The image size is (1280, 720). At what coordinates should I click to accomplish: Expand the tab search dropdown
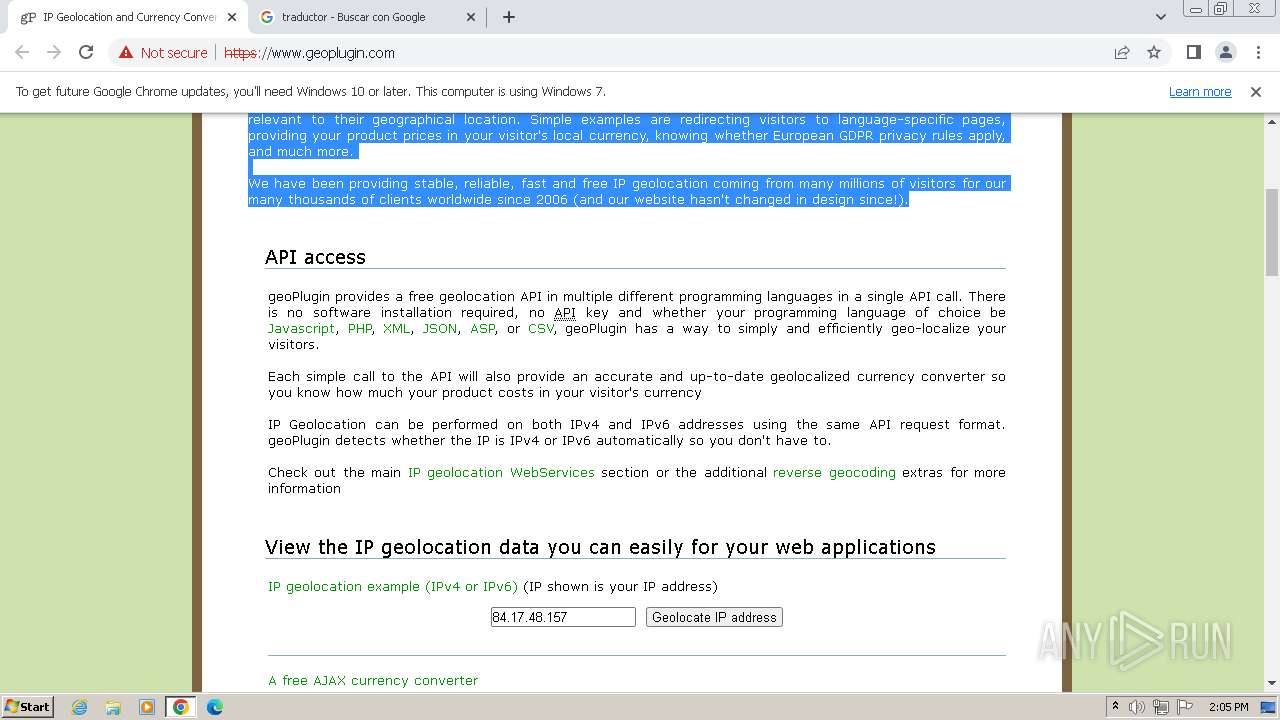(1160, 17)
